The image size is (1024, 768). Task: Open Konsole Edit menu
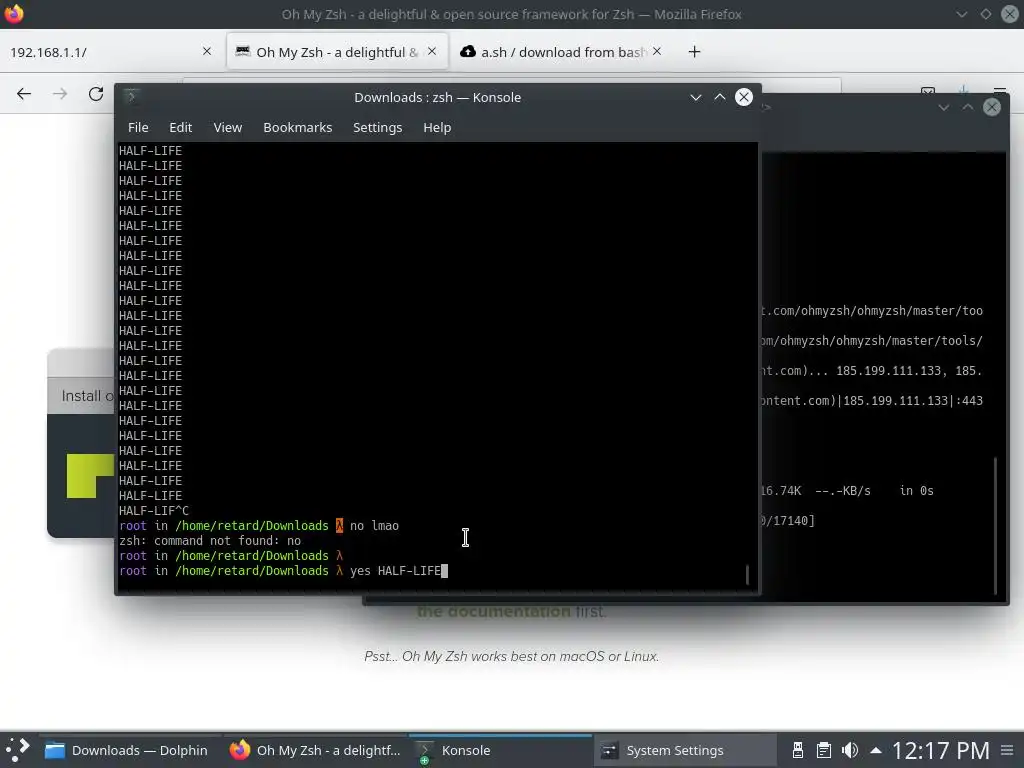click(180, 127)
